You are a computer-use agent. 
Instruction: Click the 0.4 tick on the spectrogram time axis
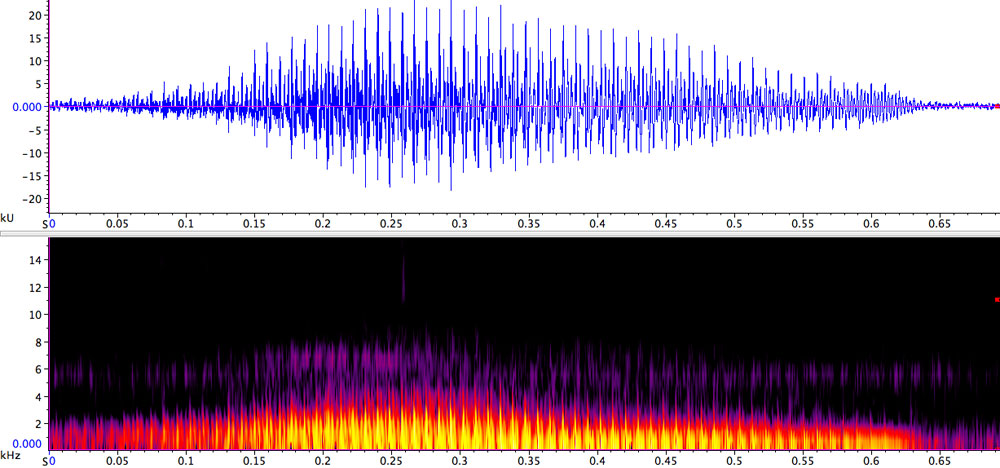(x=598, y=462)
